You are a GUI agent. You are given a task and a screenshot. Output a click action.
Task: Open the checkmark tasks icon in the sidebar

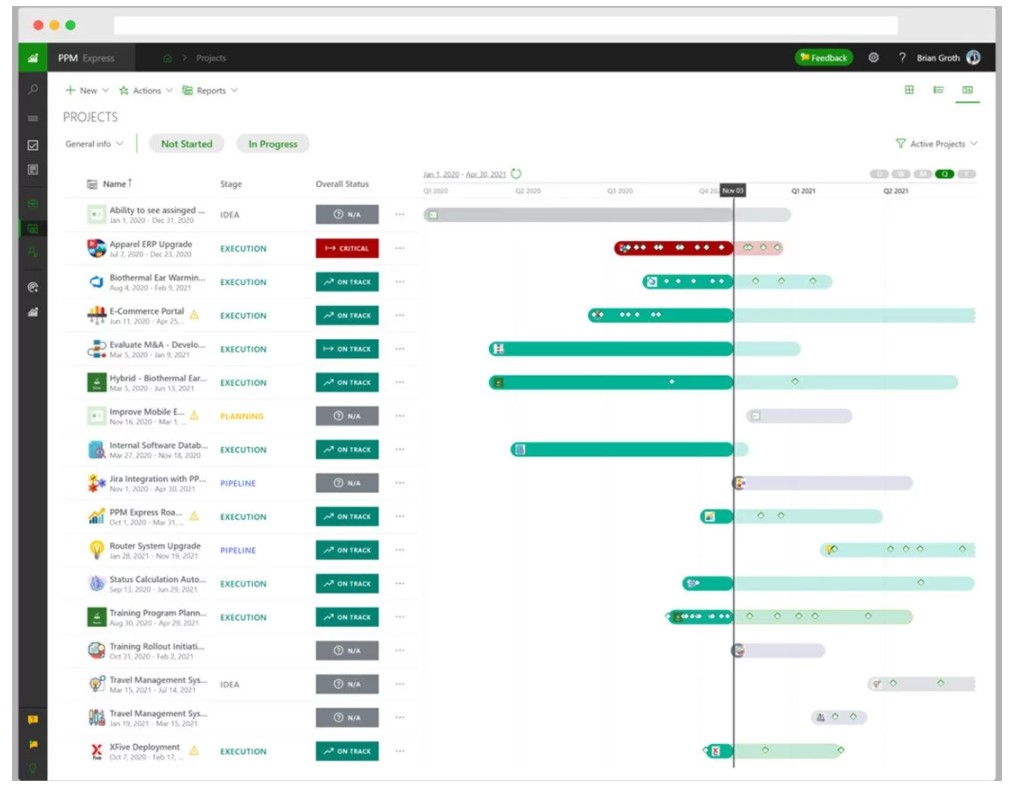33,145
